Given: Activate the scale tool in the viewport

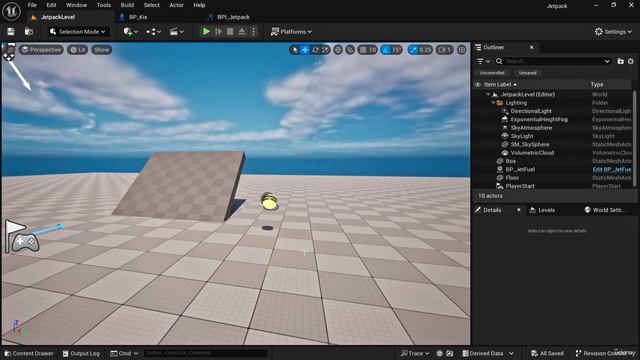Looking at the screenshot, I should 325,50.
